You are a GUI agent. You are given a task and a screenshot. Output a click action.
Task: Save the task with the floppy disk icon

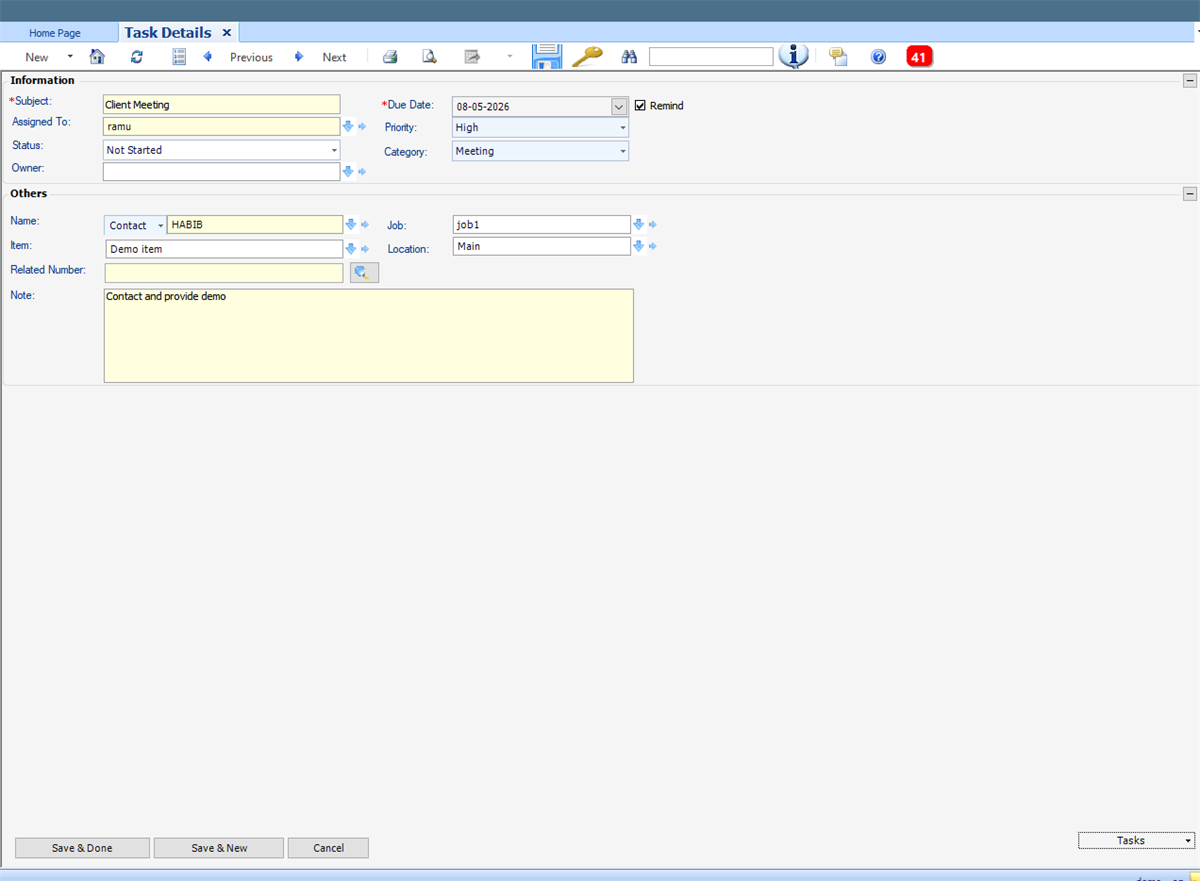coord(547,56)
